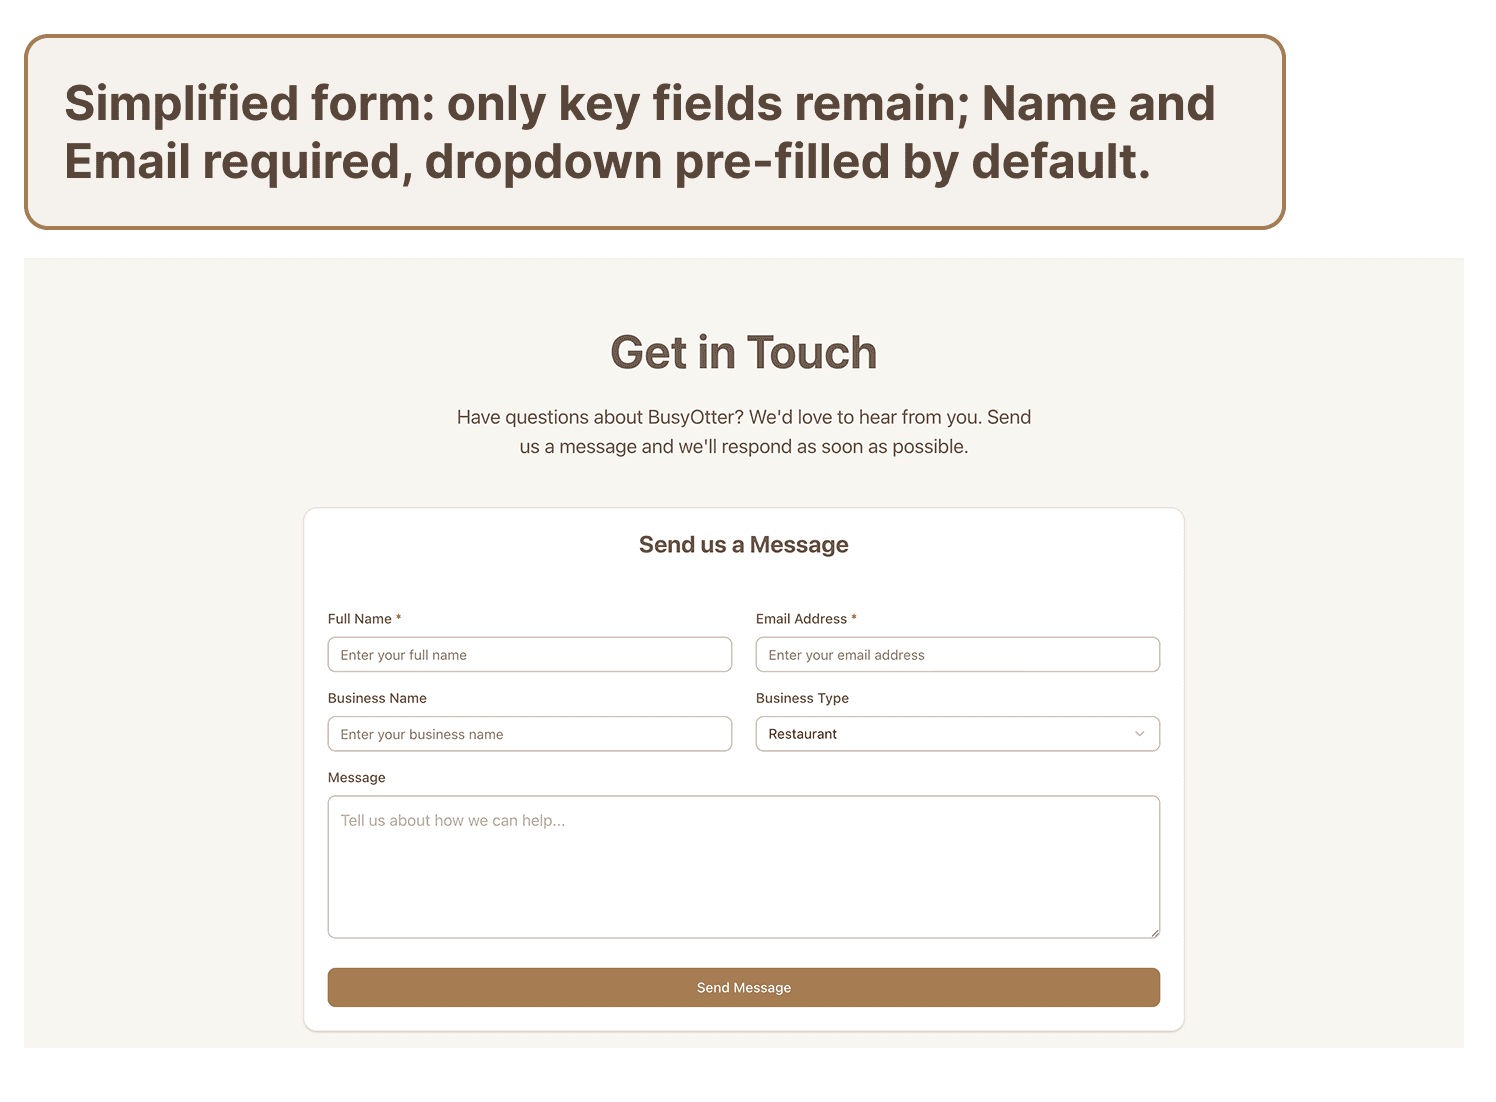Click the Email Address label
Image resolution: width=1496 pixels, height=1102 pixels.
[800, 618]
